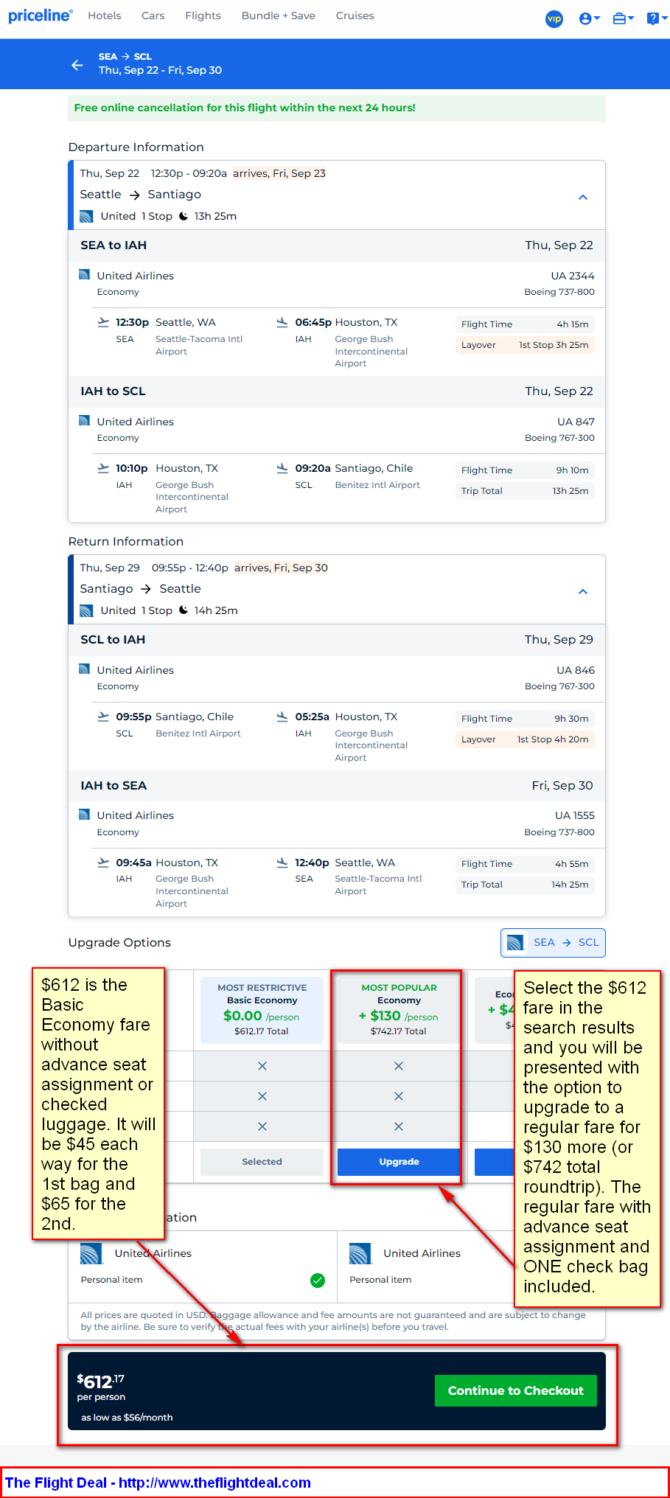The image size is (670, 1498).
Task: Click the 'Upgrade Options' heading
Action: pyautogui.click(x=119, y=942)
